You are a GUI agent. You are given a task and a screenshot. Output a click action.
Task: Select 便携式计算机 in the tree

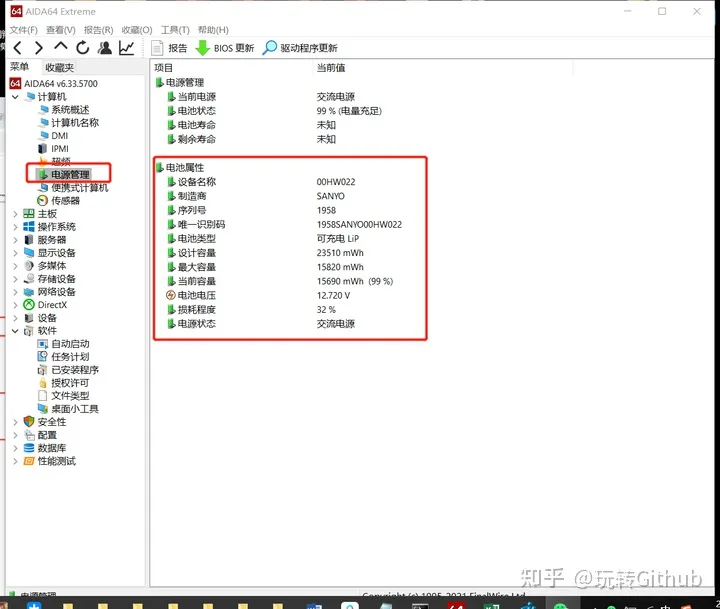(73, 188)
